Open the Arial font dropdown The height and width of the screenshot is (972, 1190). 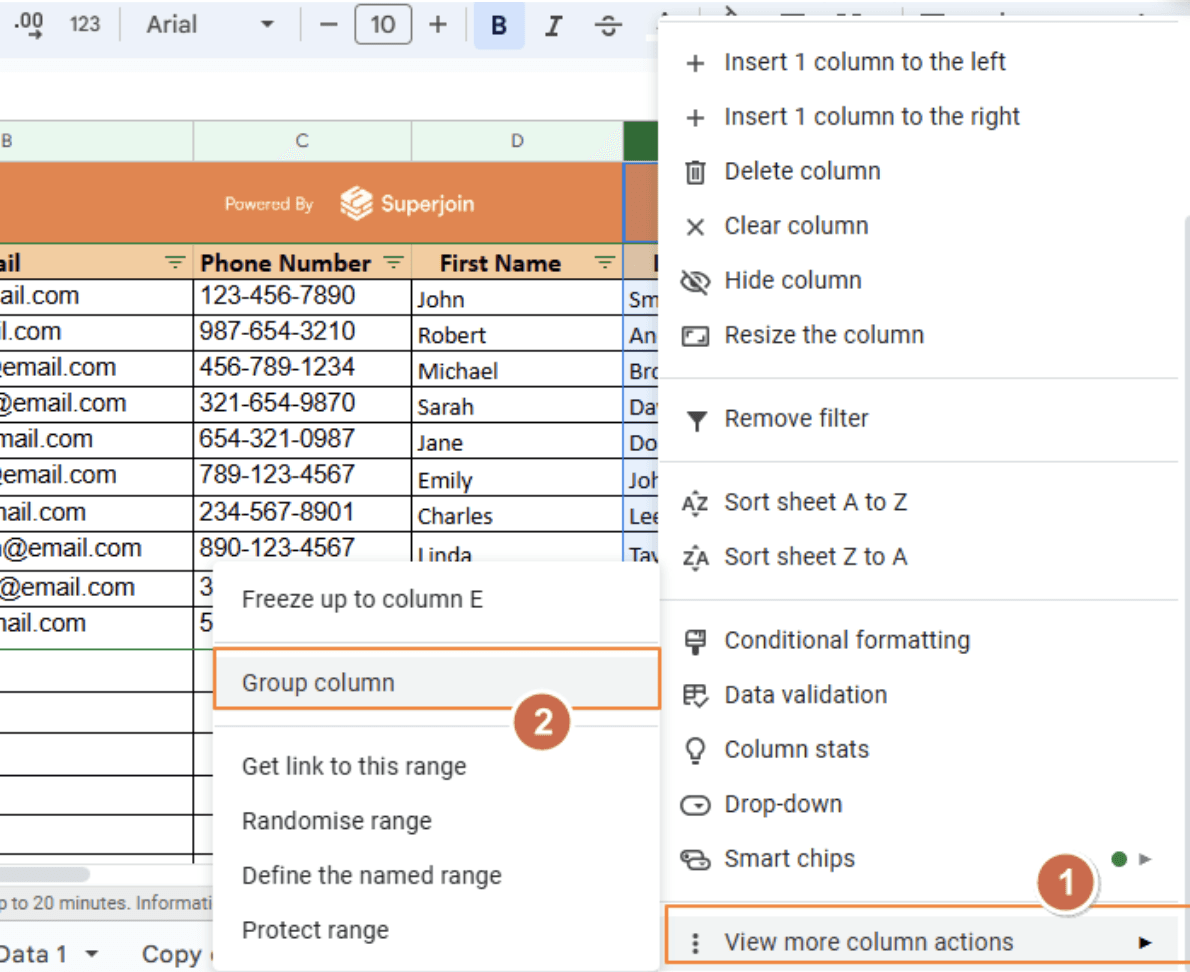(x=209, y=24)
